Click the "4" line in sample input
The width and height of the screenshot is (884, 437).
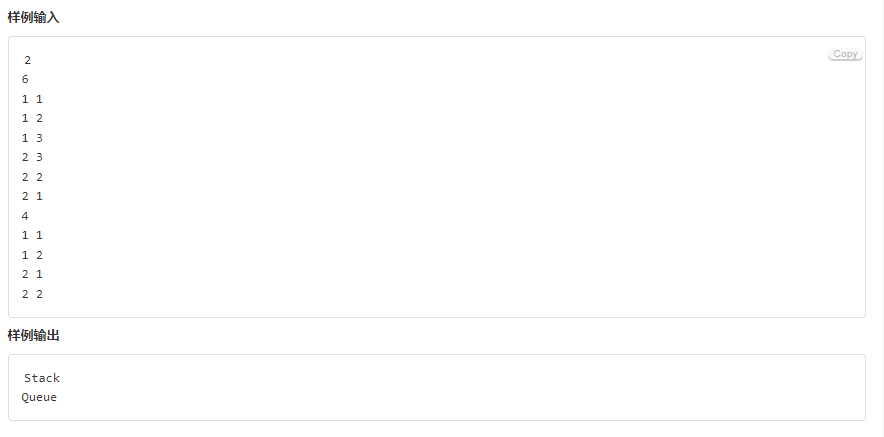coord(25,216)
